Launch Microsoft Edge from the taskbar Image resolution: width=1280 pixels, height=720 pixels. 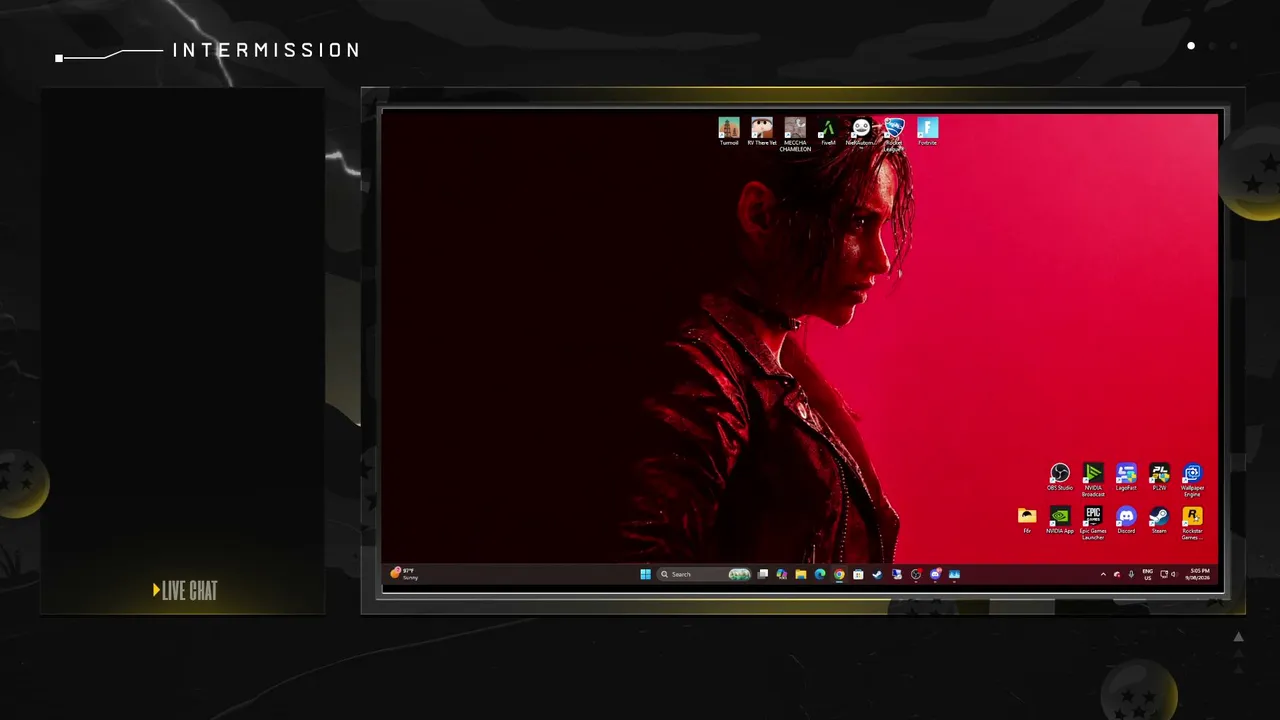click(820, 574)
